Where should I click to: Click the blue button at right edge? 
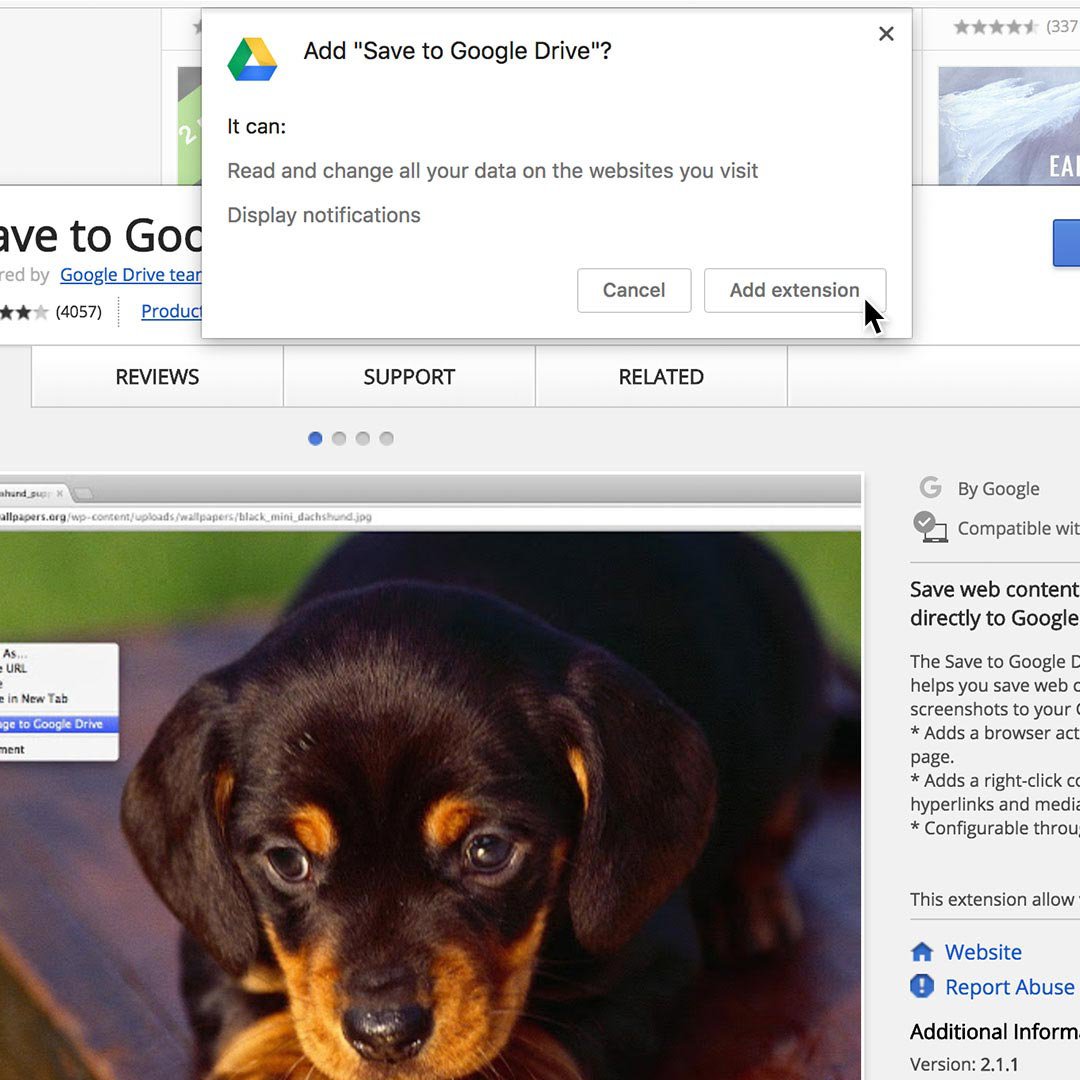(1066, 242)
